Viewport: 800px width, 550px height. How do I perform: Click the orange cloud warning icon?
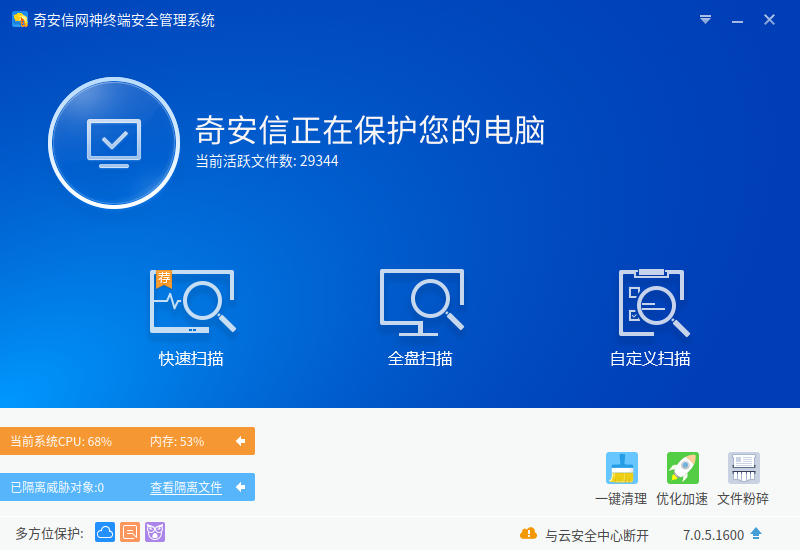tap(528, 534)
